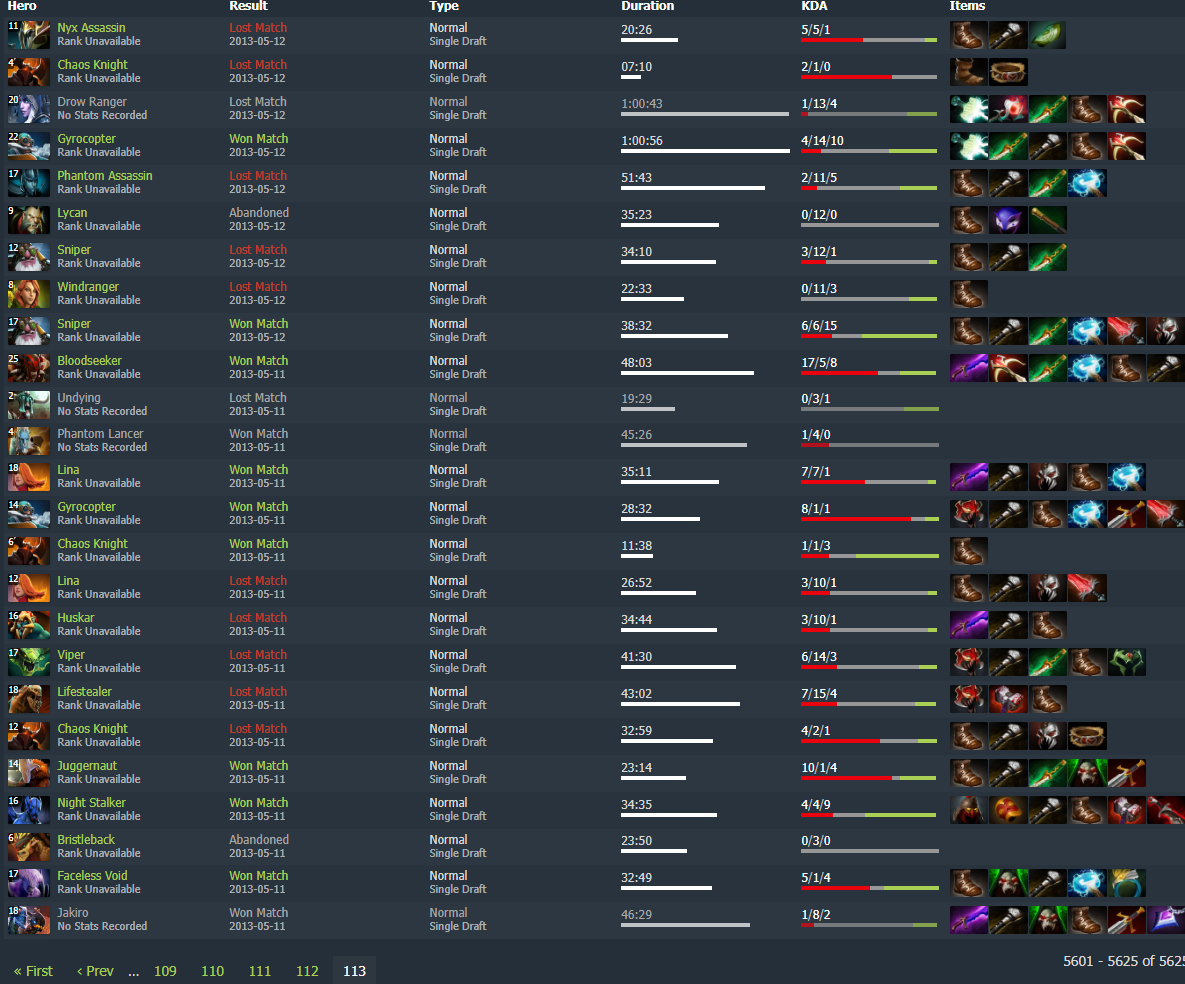Open the Lycan hero portrait
Image resolution: width=1185 pixels, height=984 pixels.
[x=29, y=220]
